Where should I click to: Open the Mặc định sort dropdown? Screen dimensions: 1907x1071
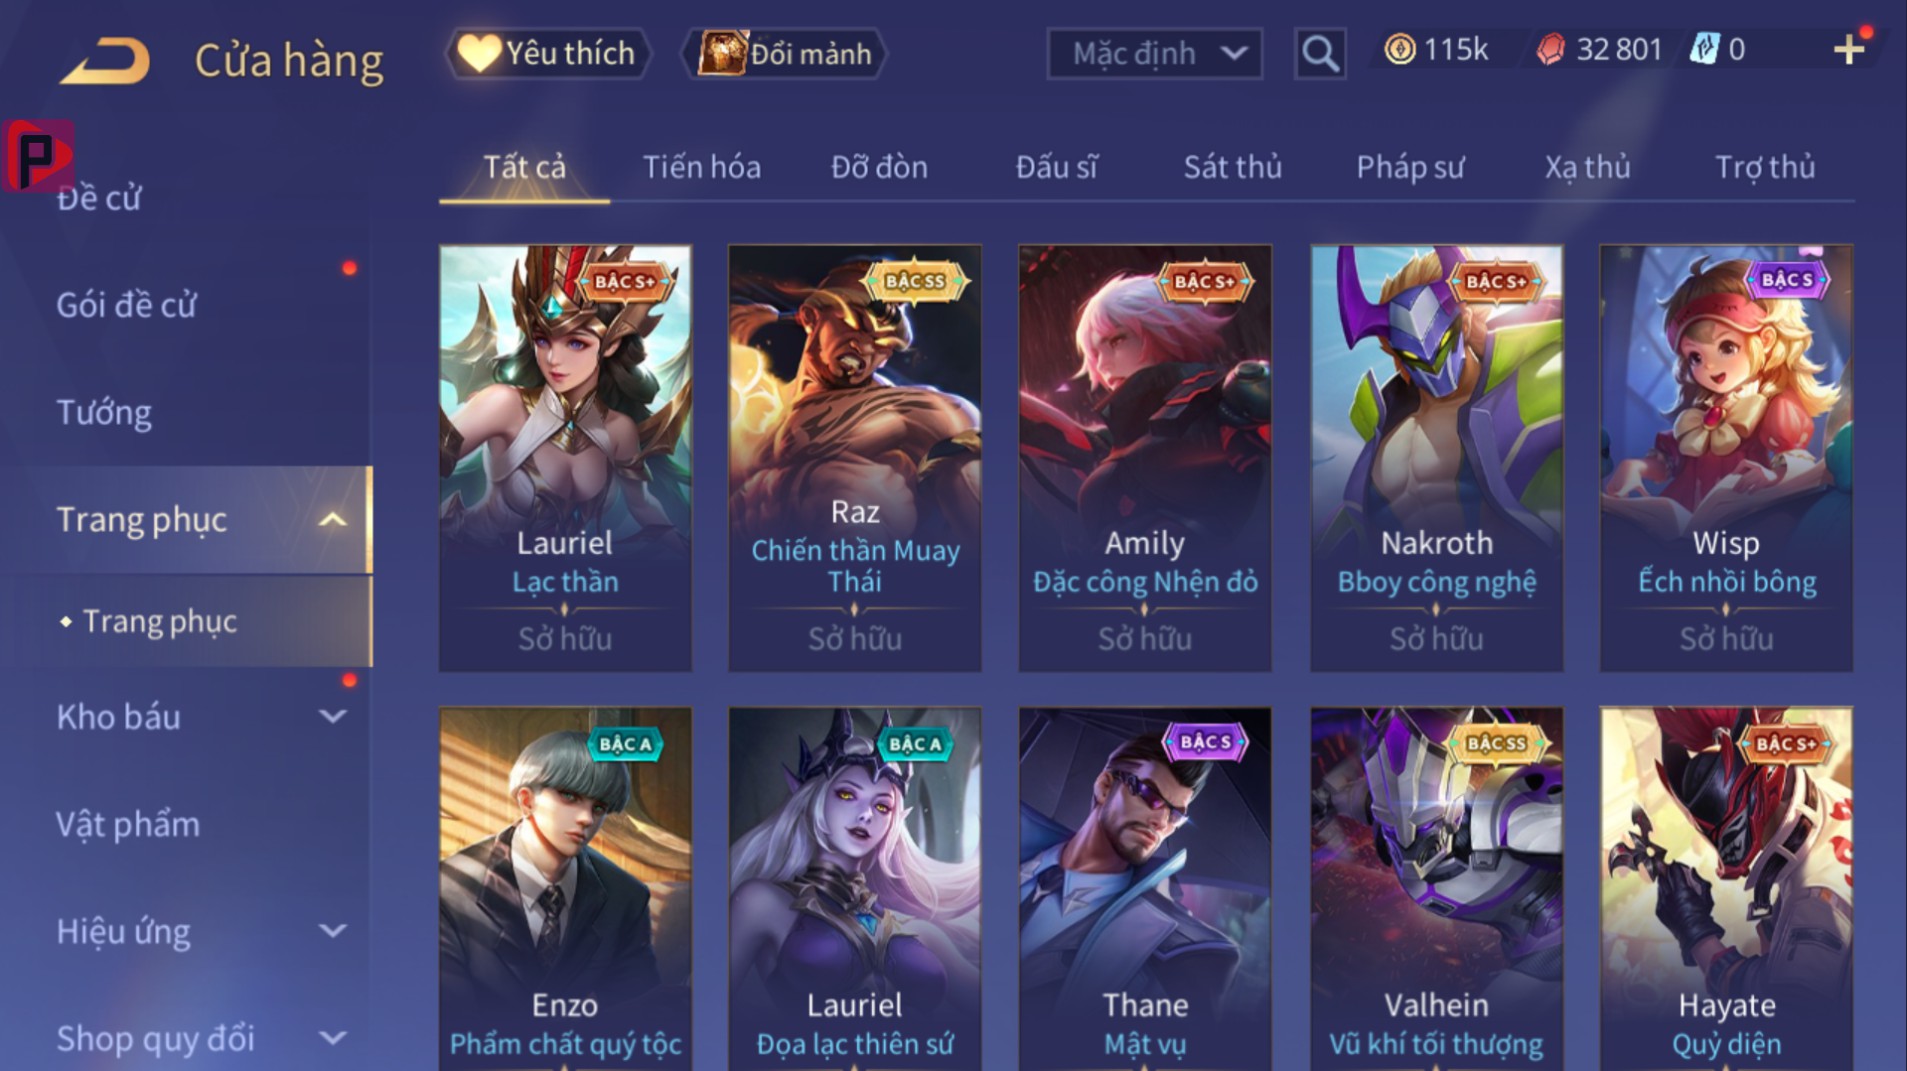[x=1154, y=53]
